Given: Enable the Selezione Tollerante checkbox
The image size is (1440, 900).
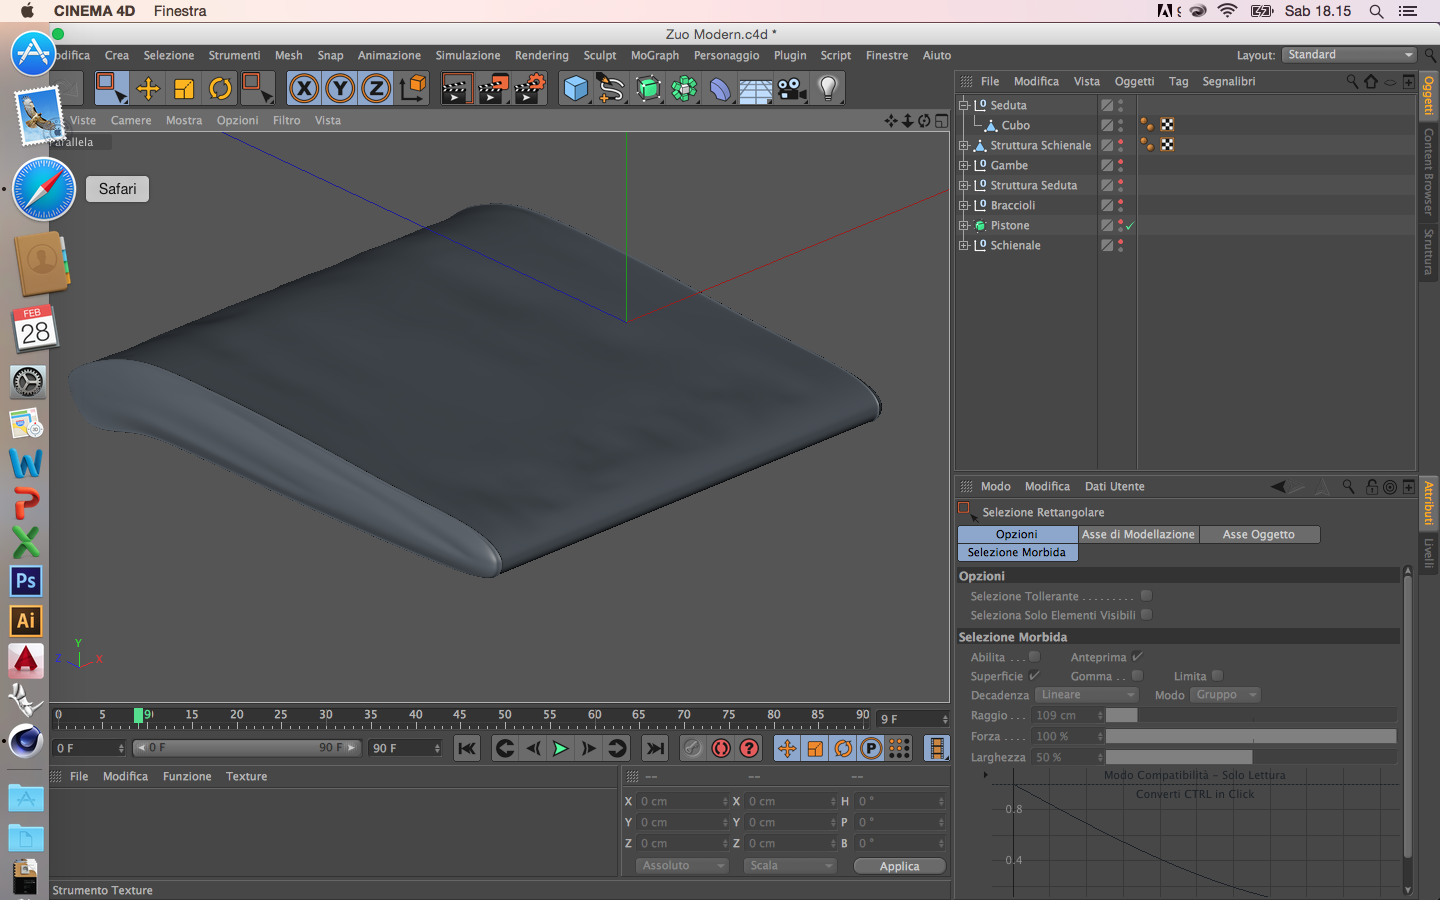Looking at the screenshot, I should 1146,596.
